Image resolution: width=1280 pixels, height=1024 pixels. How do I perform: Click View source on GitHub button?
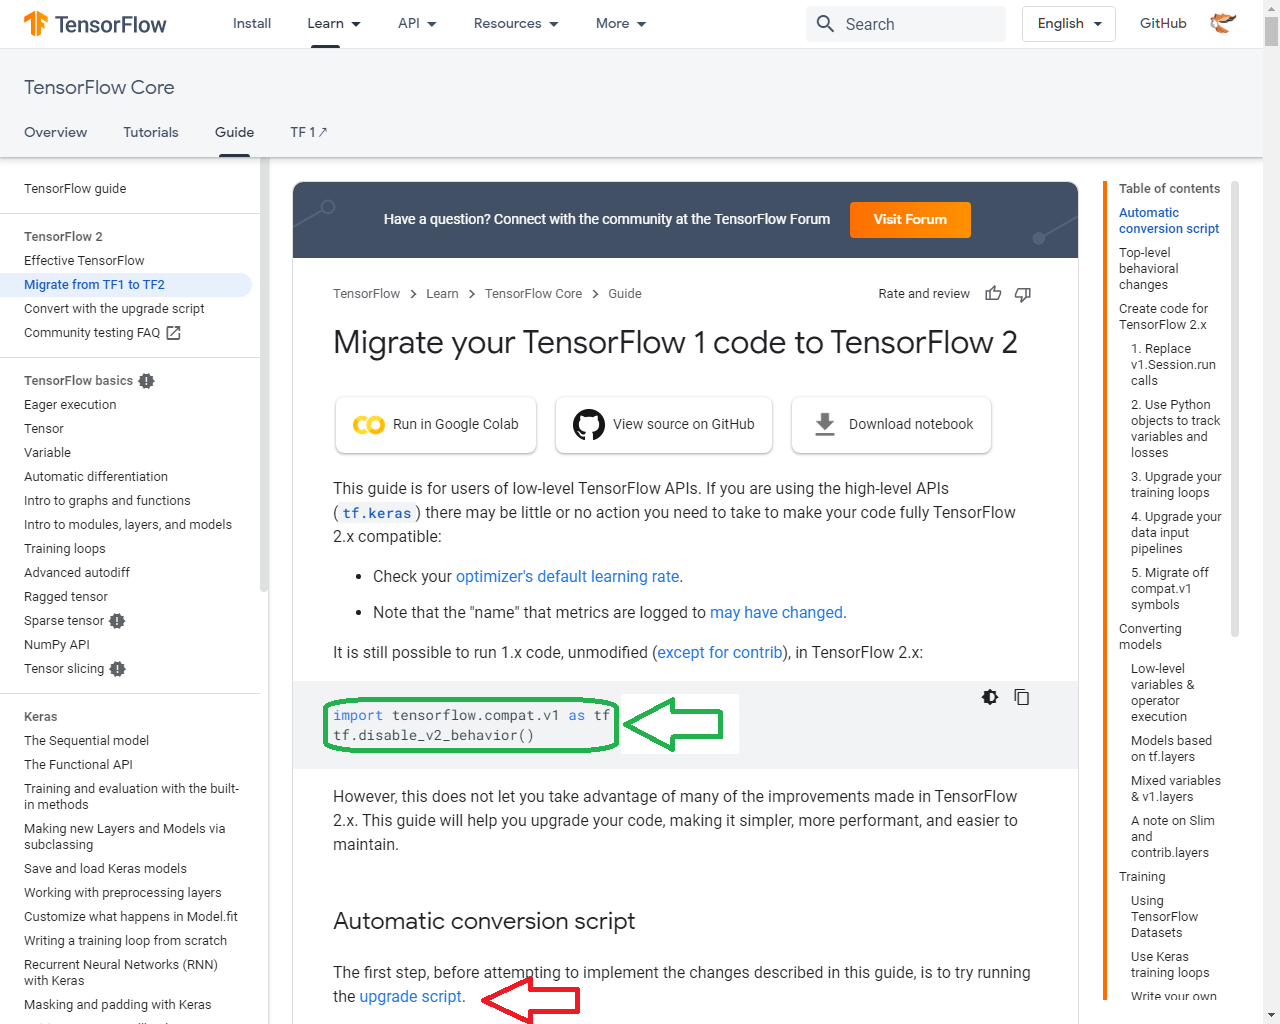664,425
